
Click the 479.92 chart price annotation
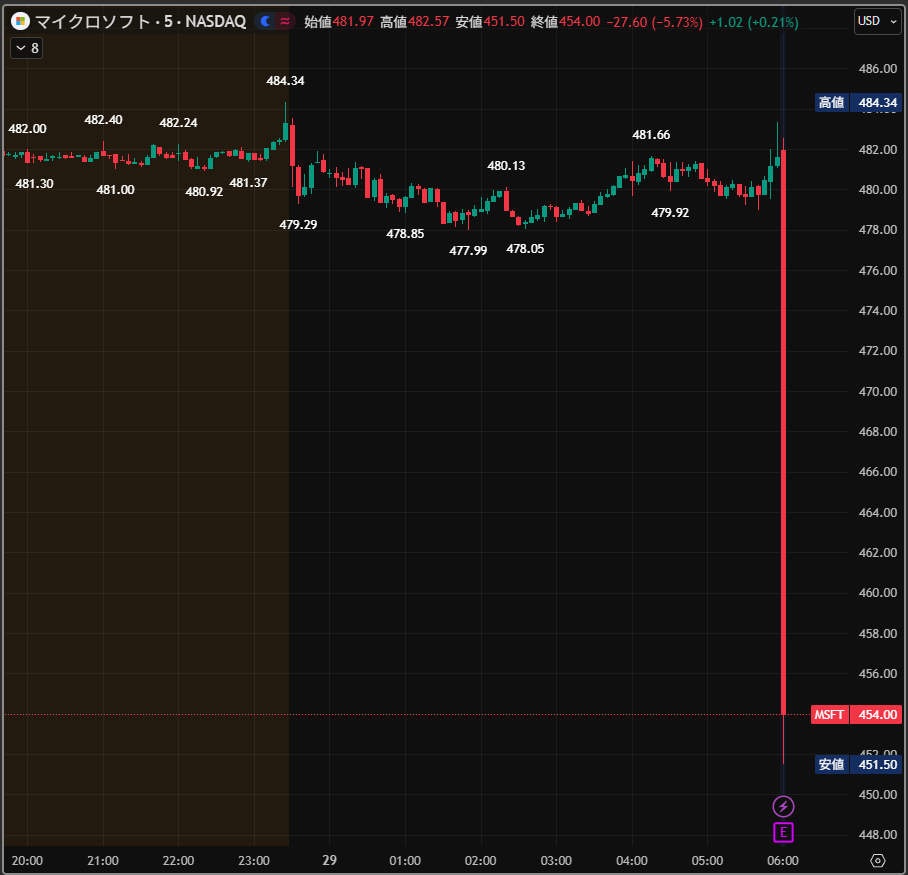coord(670,212)
